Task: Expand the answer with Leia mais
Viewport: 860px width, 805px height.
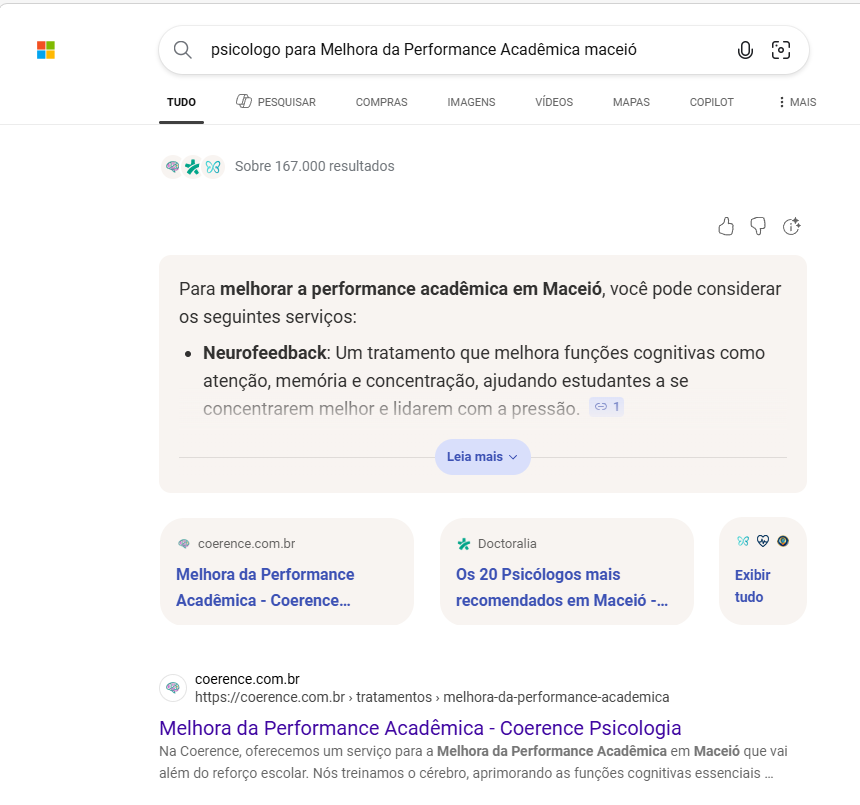Action: [x=483, y=457]
